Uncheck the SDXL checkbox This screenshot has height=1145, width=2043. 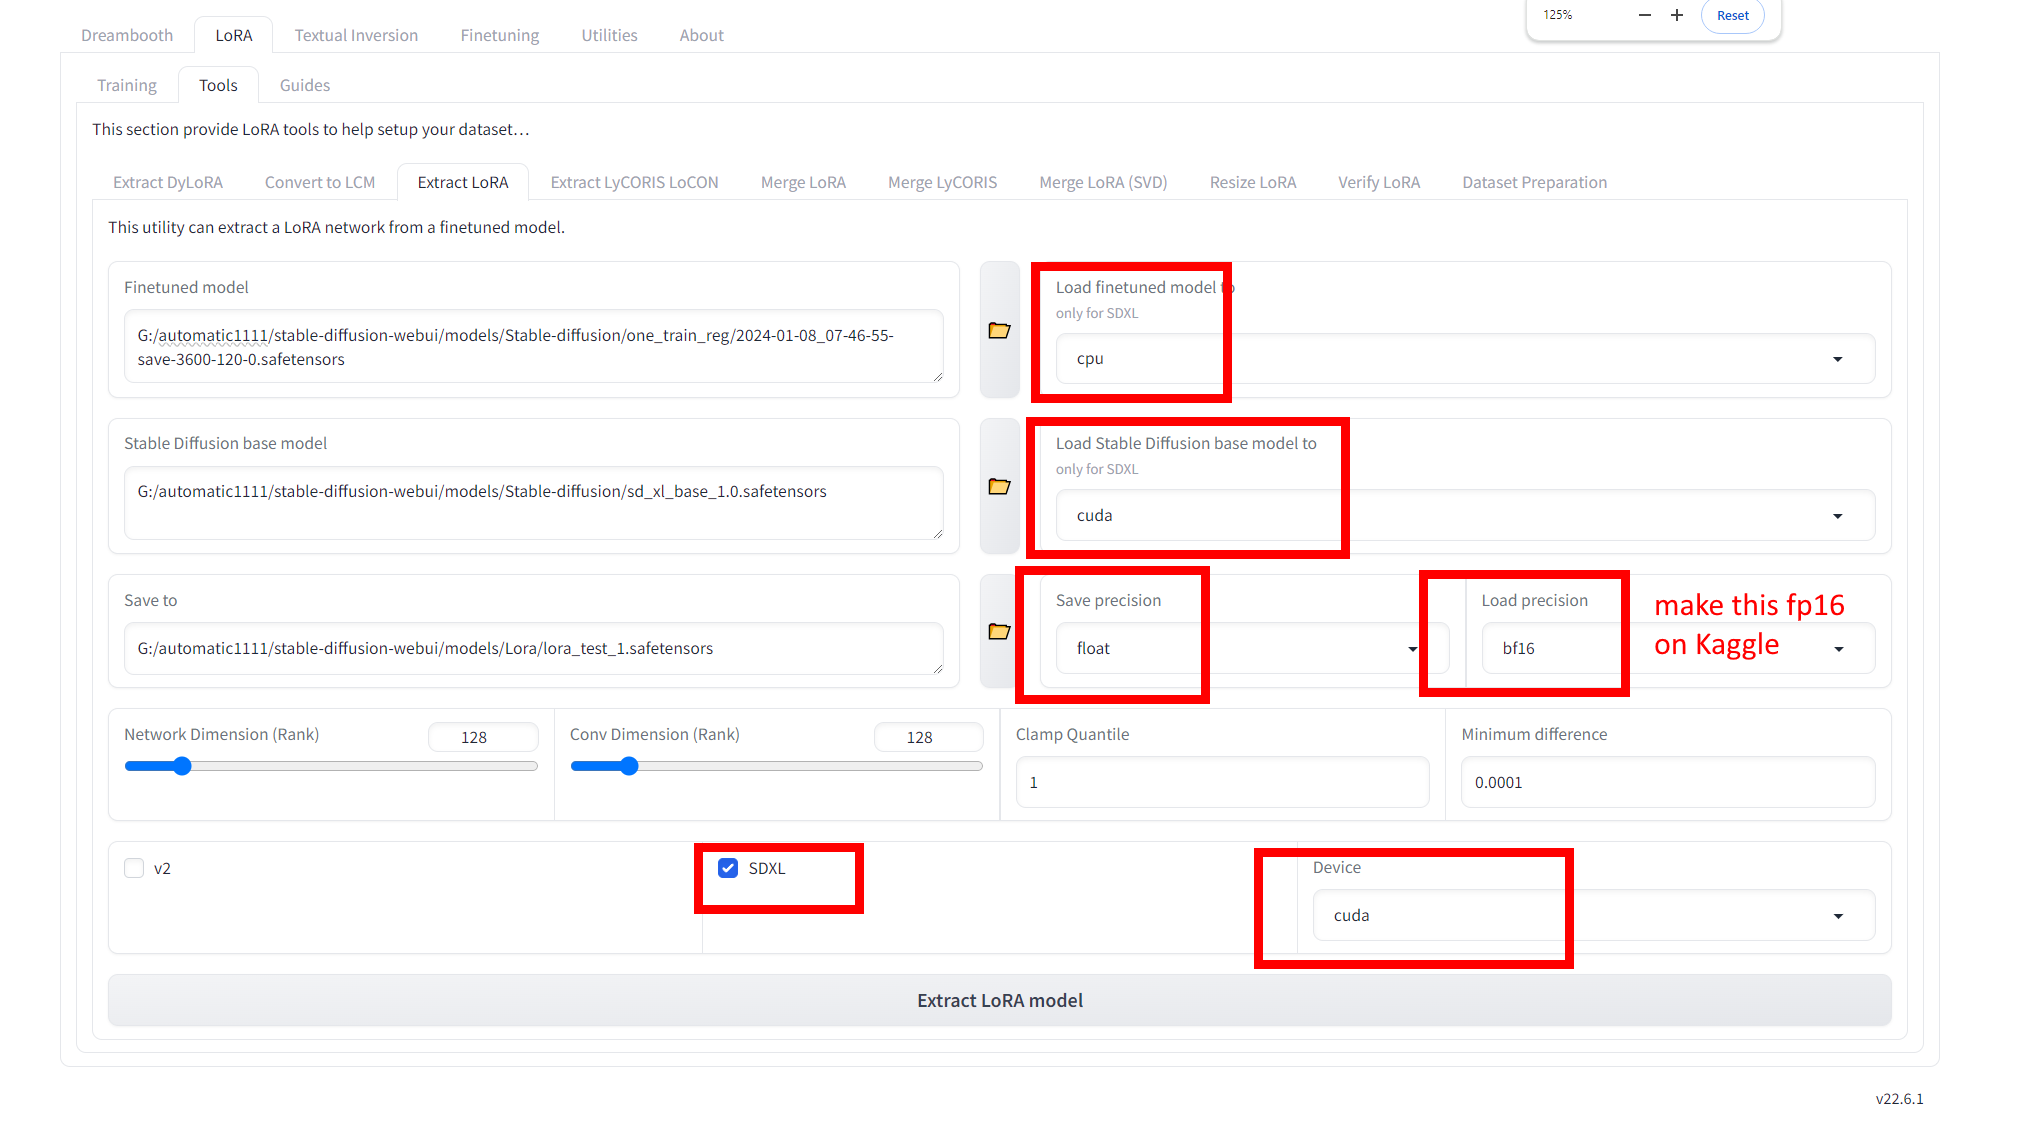click(728, 868)
